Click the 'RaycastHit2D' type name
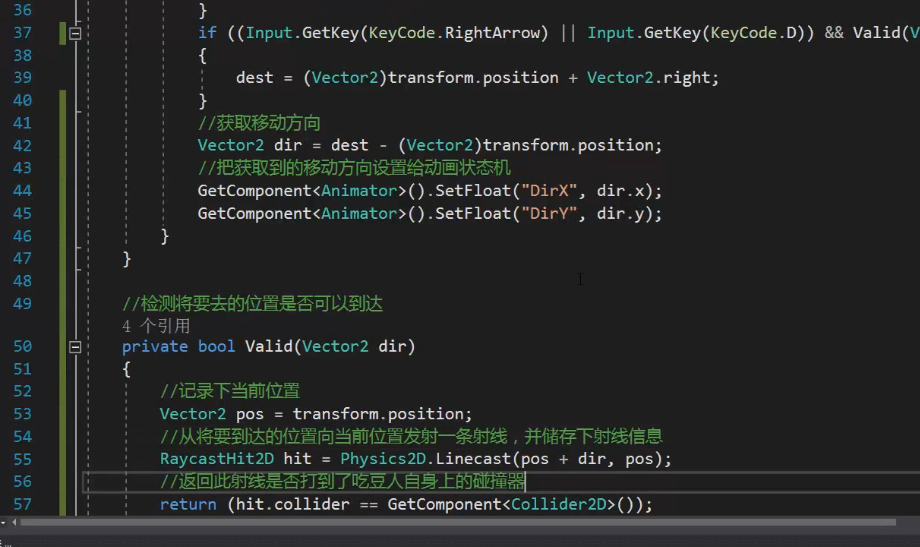 coord(217,459)
